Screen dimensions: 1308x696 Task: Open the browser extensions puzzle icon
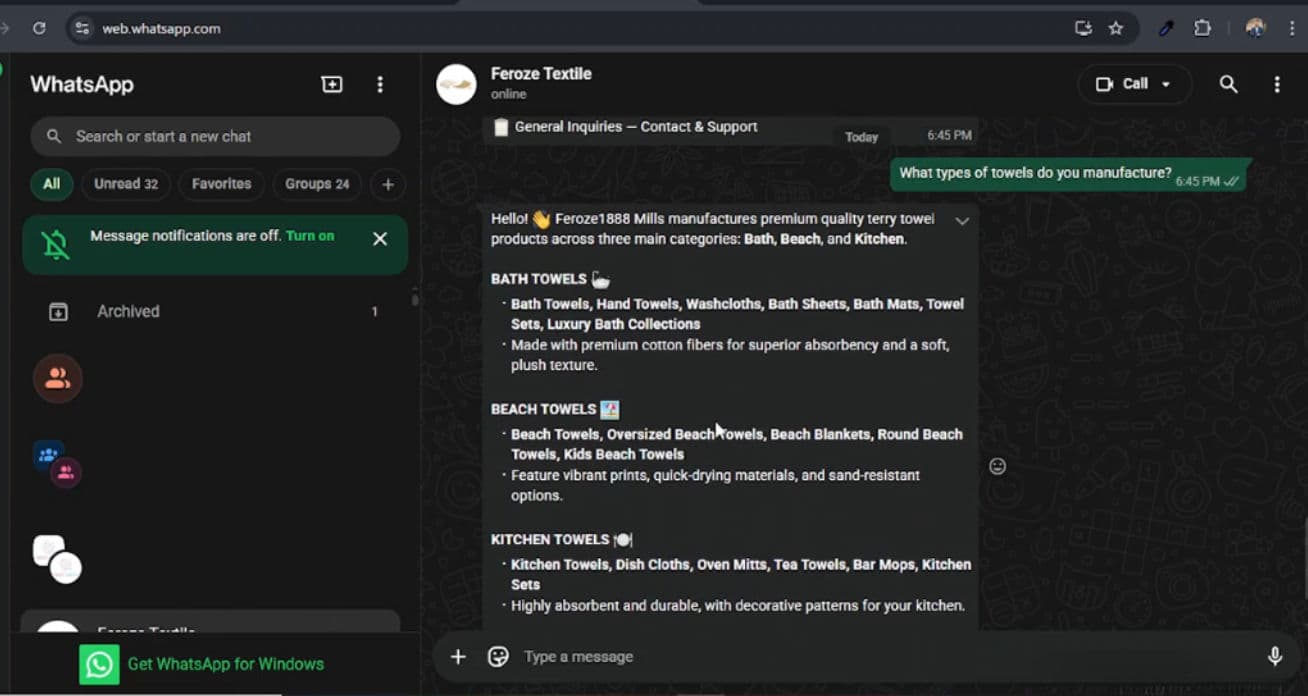[1202, 28]
